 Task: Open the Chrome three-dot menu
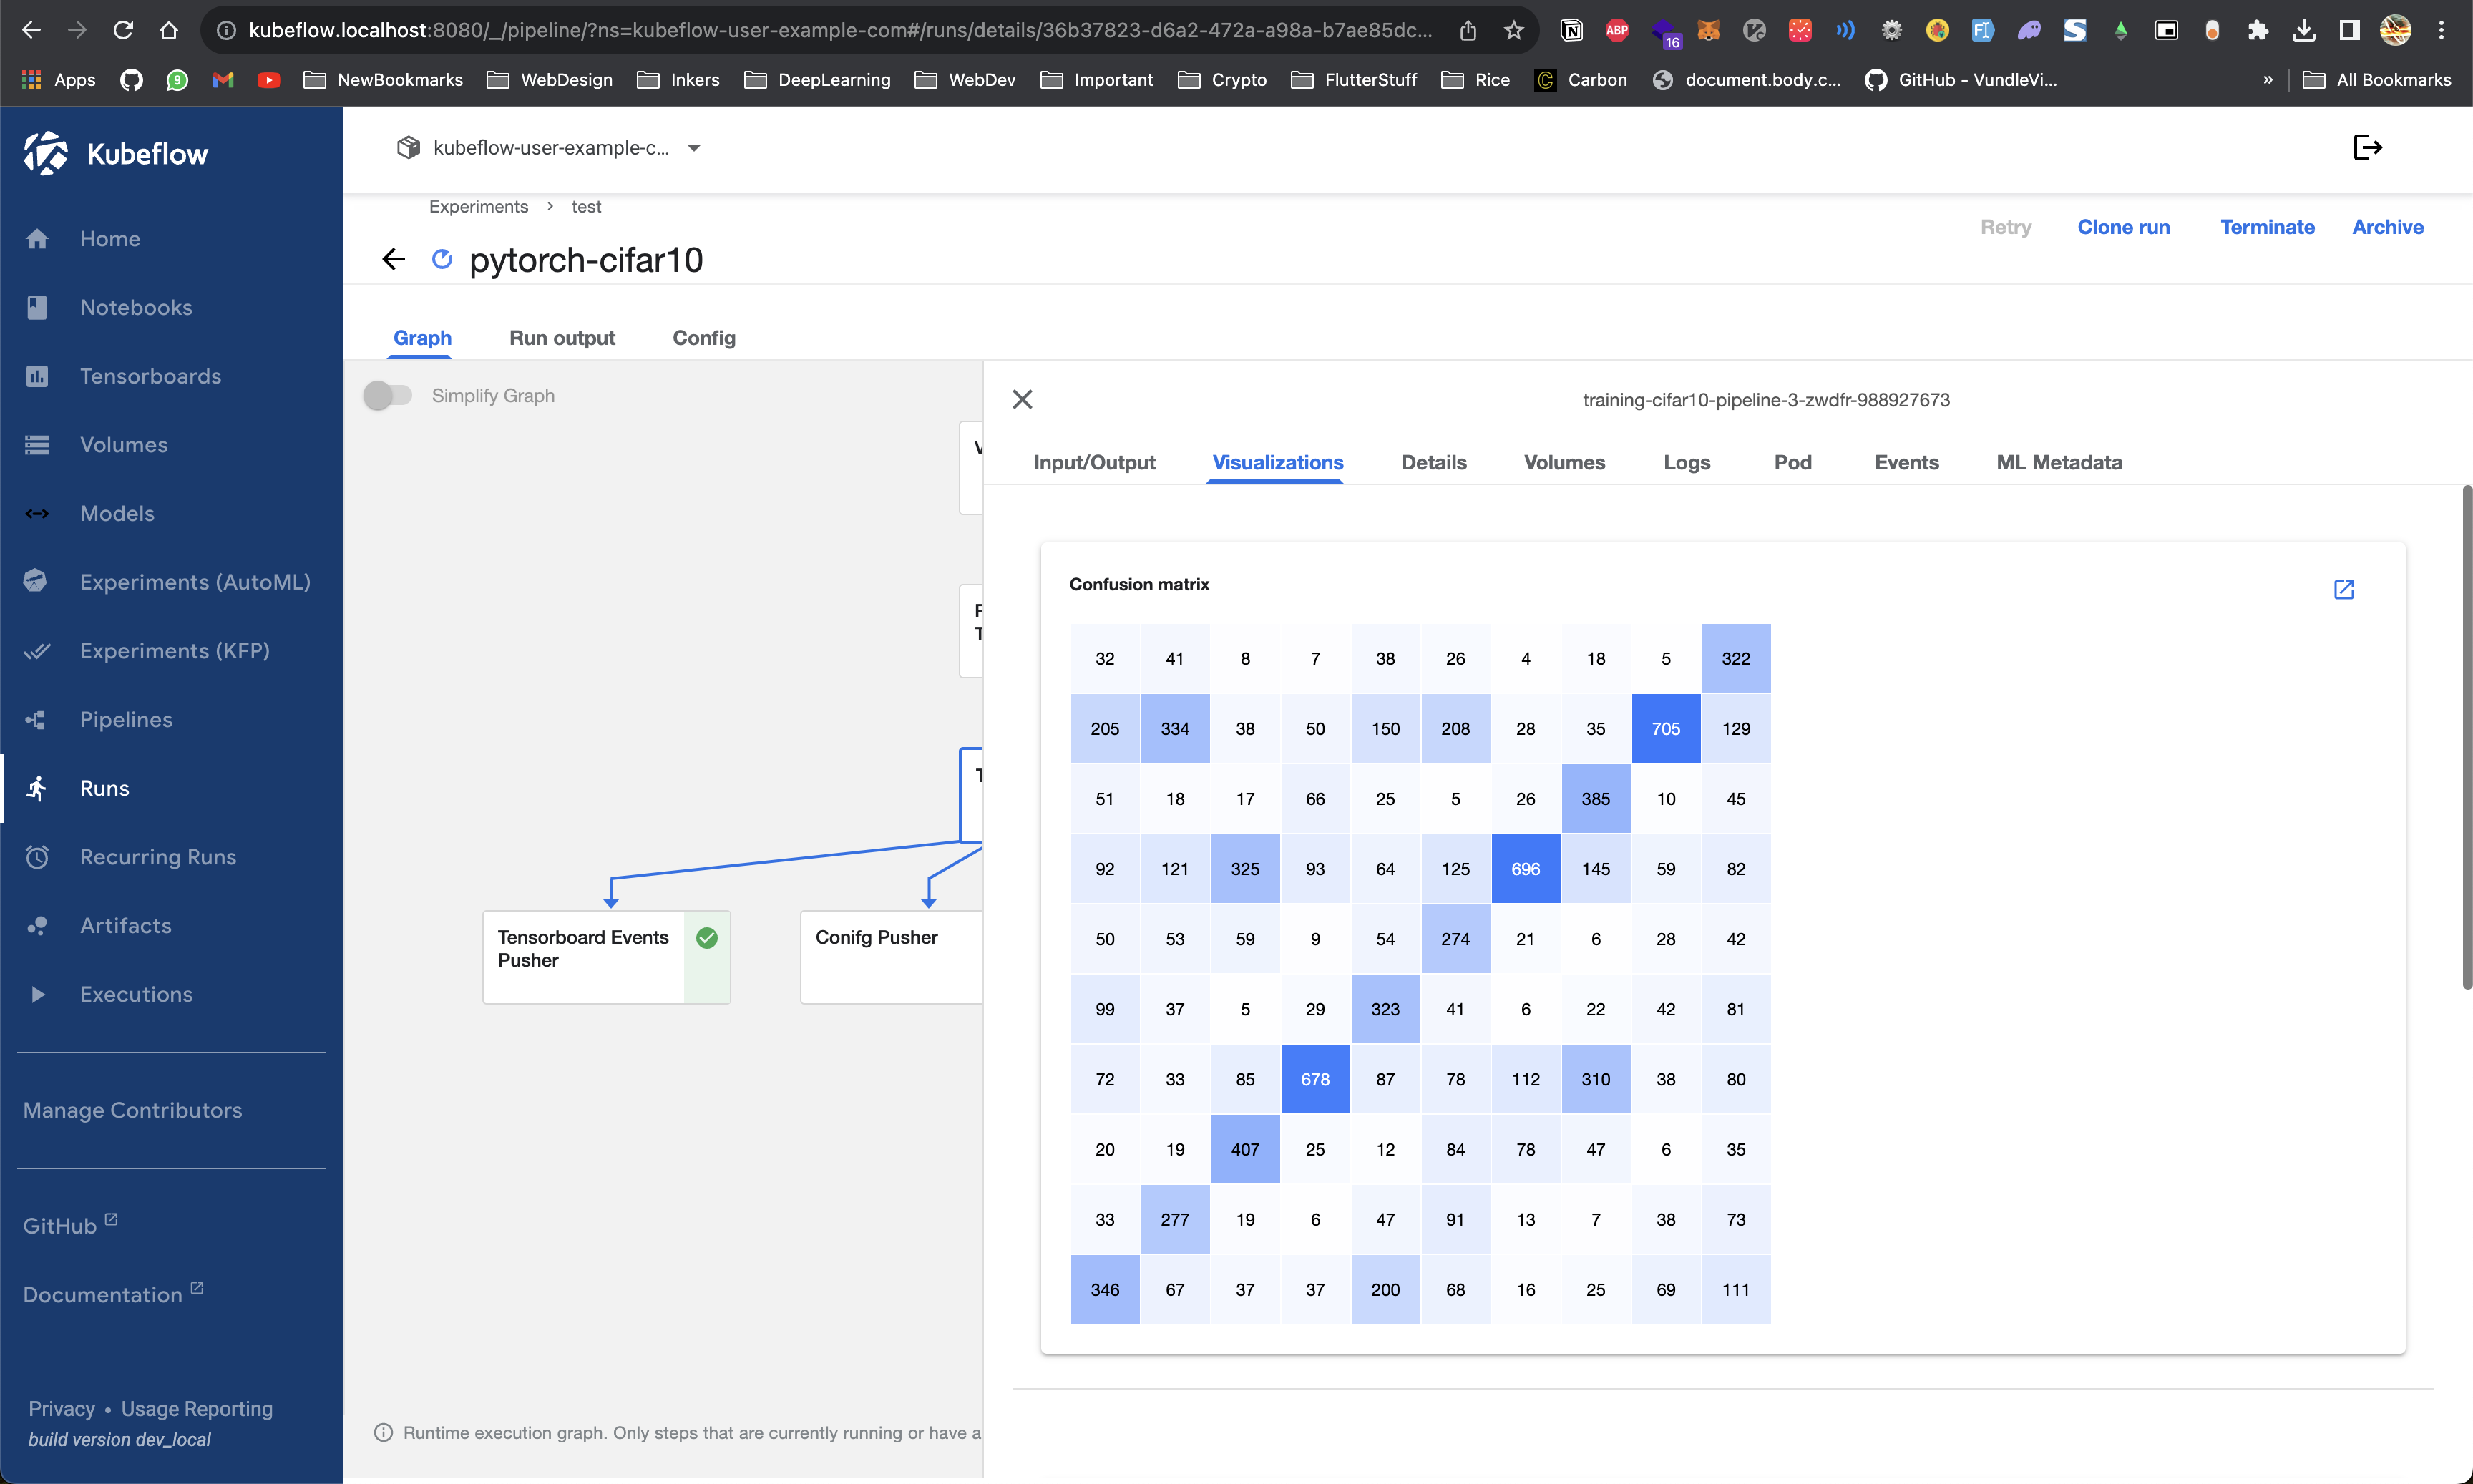[2441, 30]
